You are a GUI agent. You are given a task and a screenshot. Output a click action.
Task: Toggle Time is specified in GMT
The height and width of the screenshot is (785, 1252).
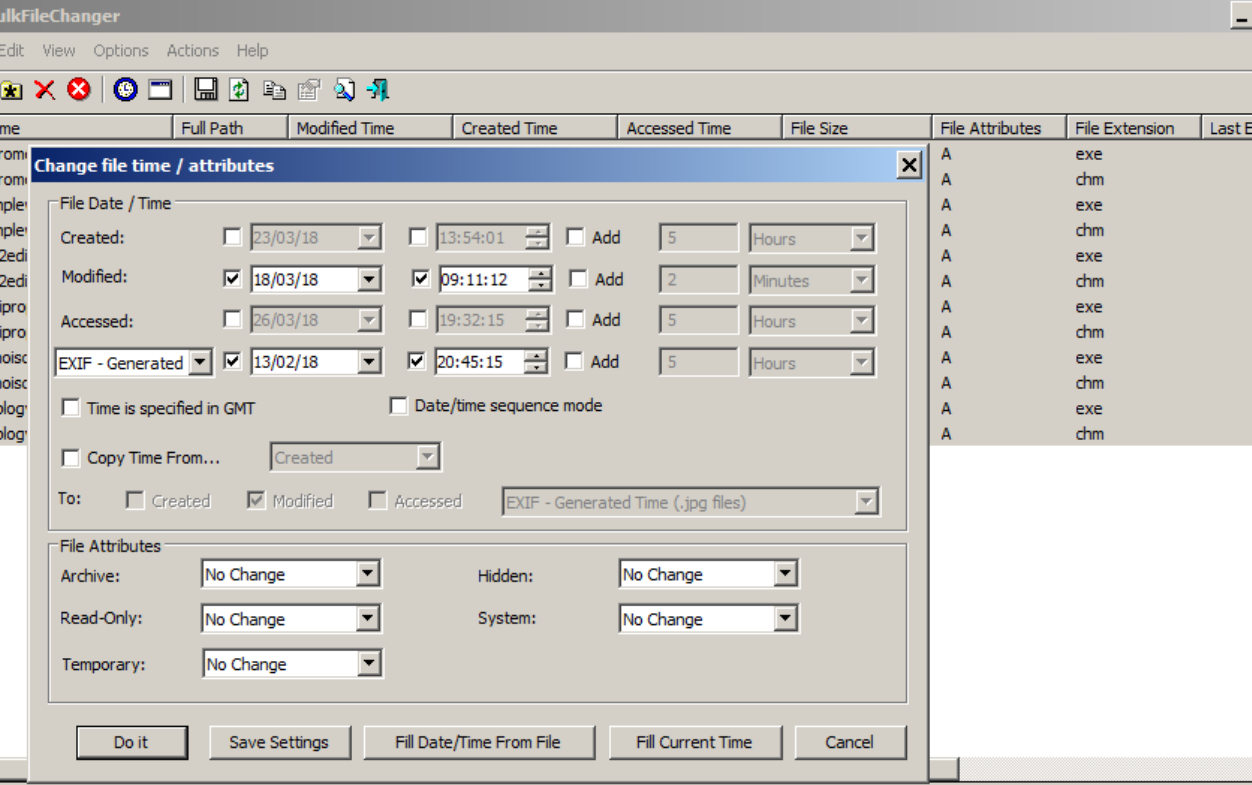72,408
